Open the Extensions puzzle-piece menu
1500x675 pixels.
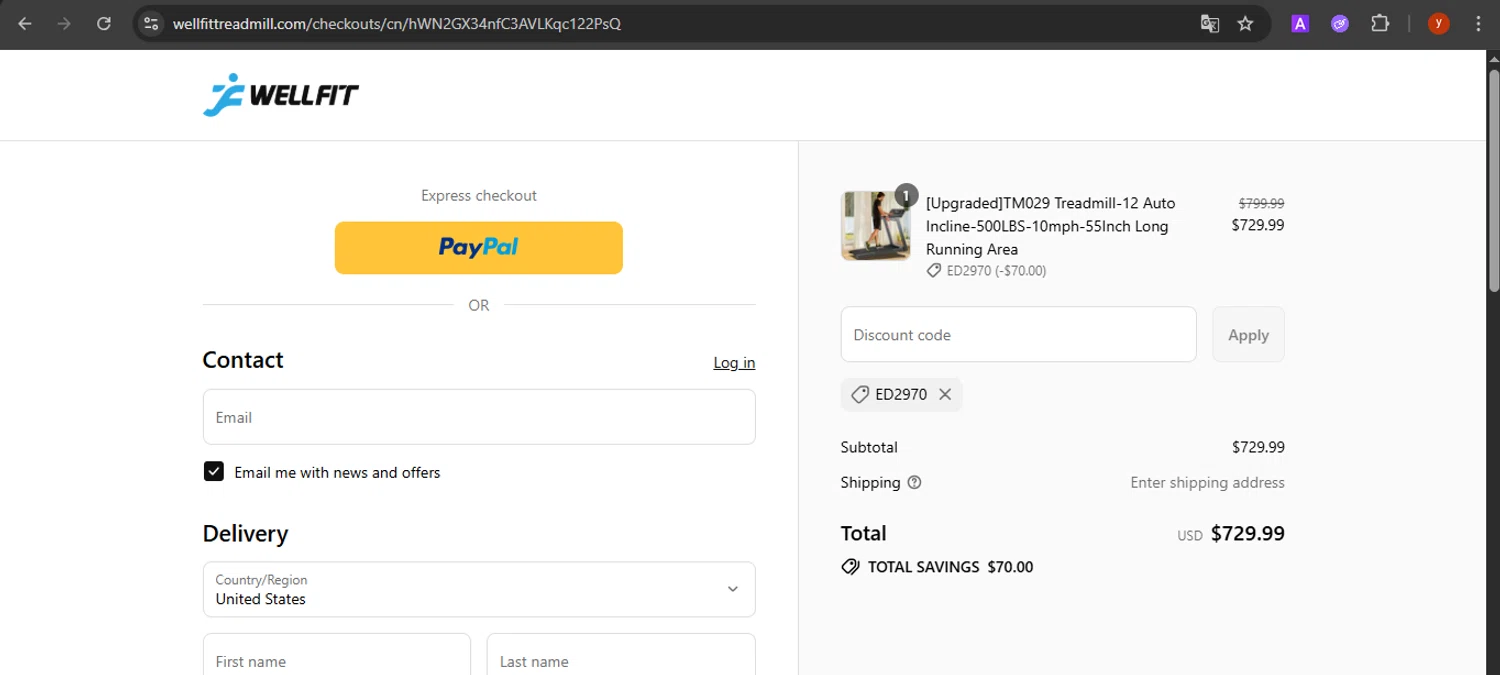coord(1380,23)
